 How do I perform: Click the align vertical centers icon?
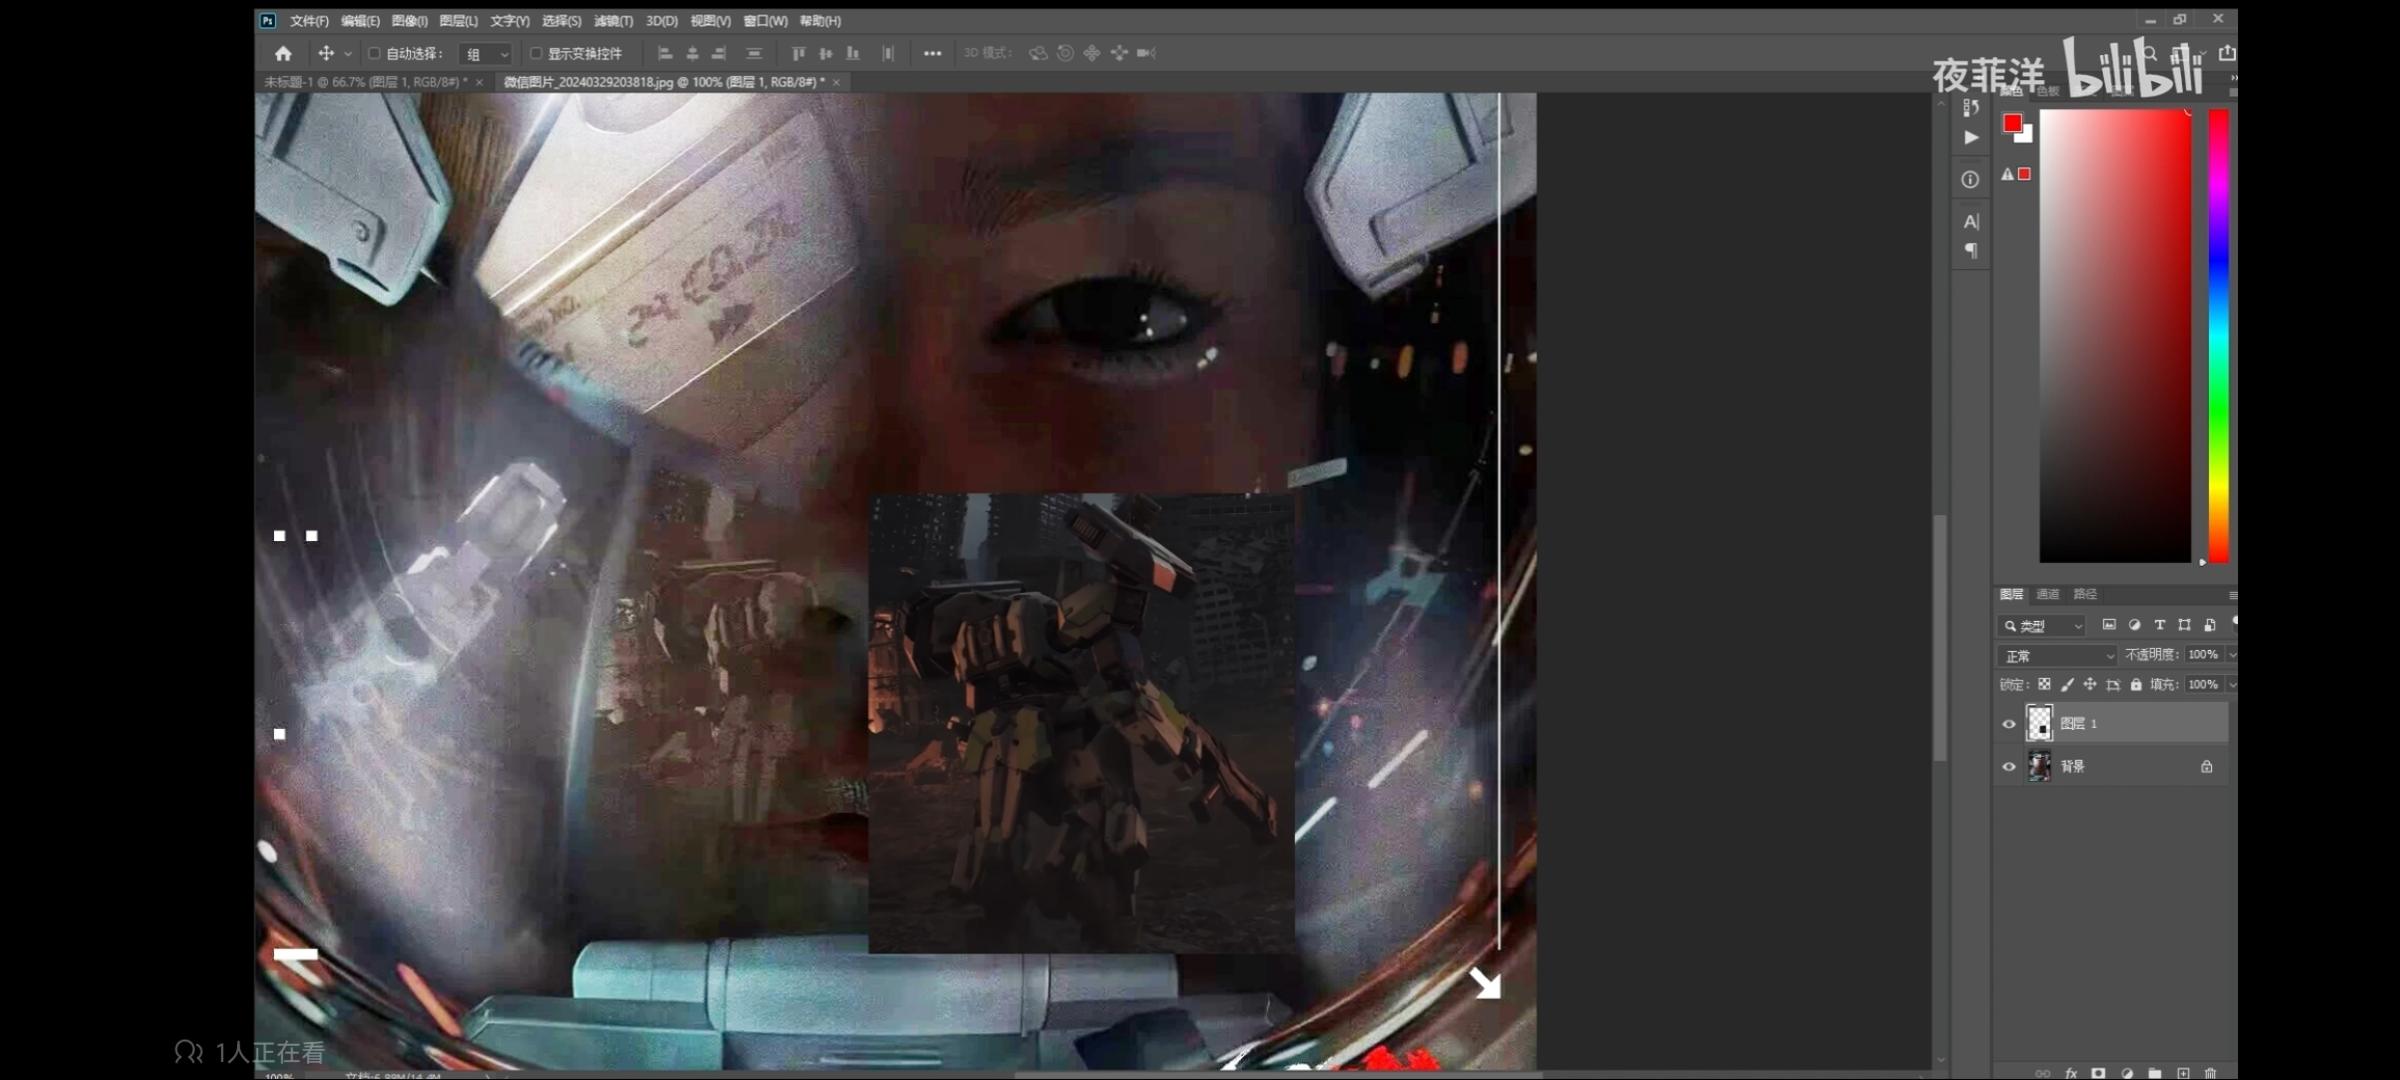click(x=825, y=53)
